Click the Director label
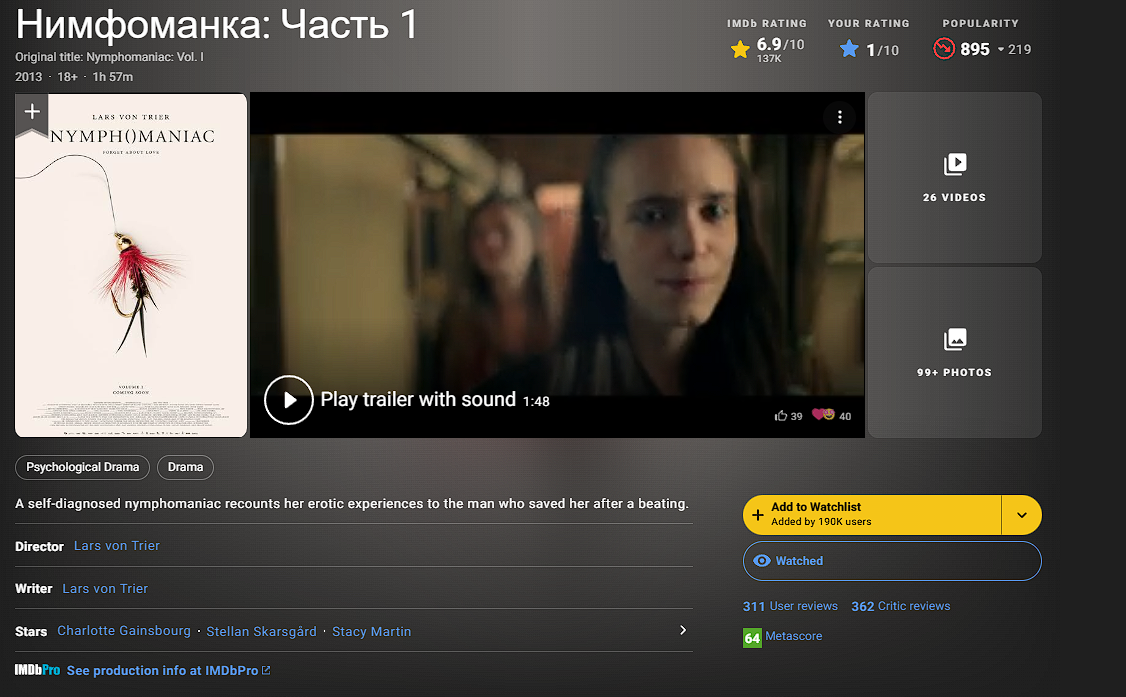 click(39, 546)
